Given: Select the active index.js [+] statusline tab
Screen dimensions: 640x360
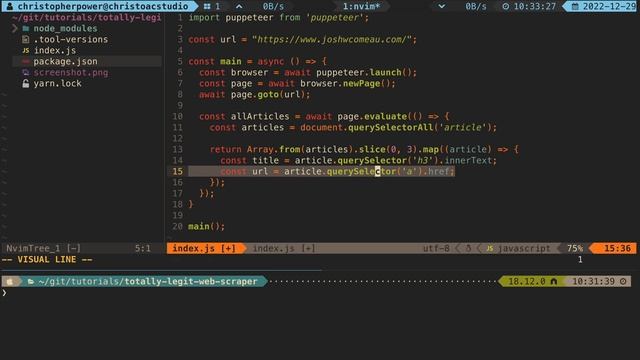Looking at the screenshot, I should point(204,248).
